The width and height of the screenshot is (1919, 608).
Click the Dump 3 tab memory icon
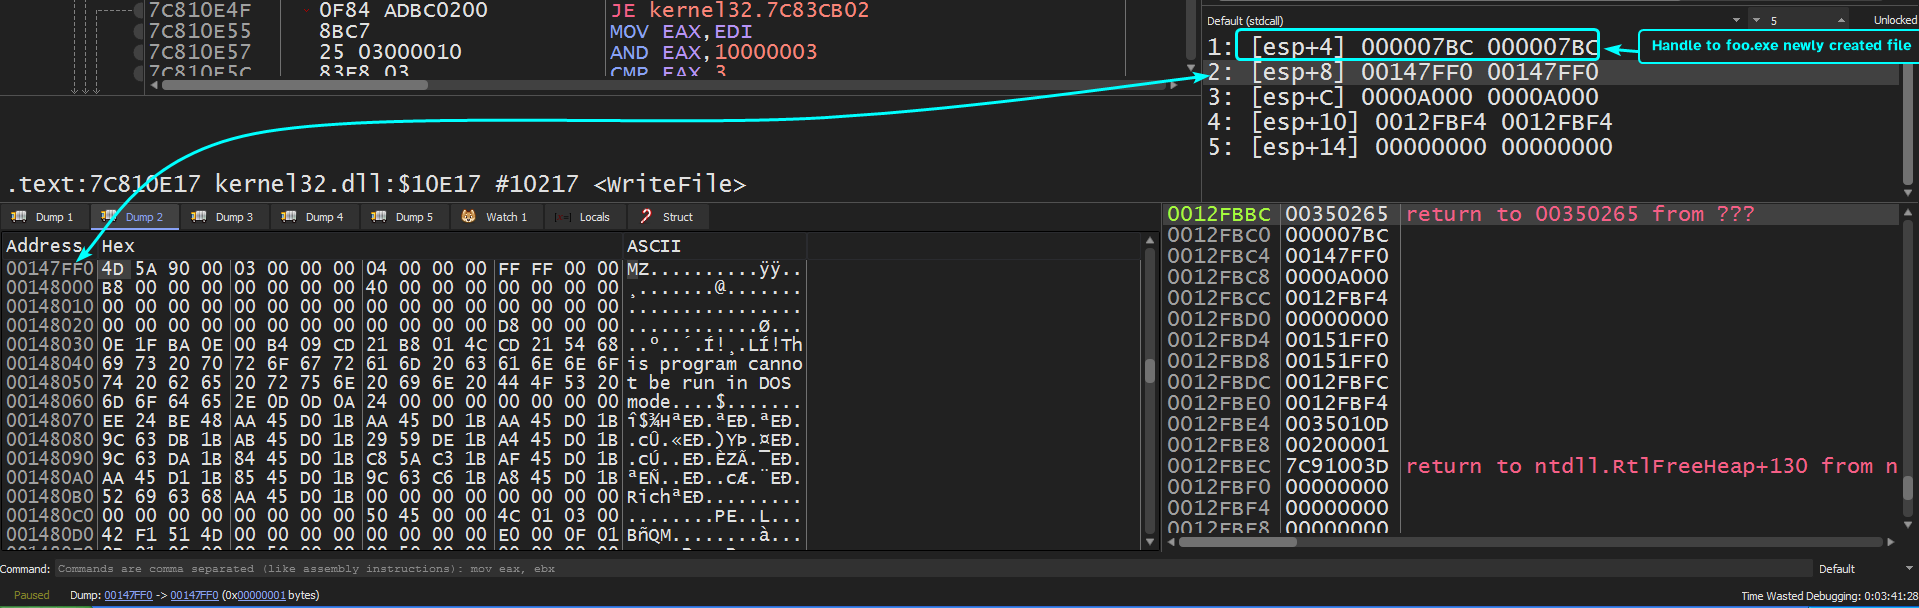pyautogui.click(x=199, y=216)
